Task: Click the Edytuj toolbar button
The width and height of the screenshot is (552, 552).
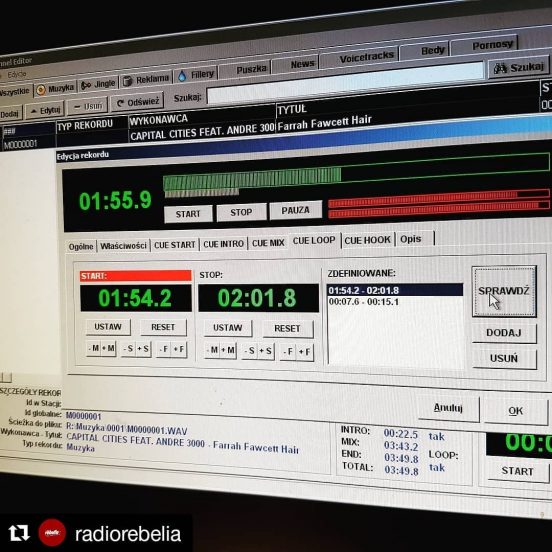Action: [45, 111]
